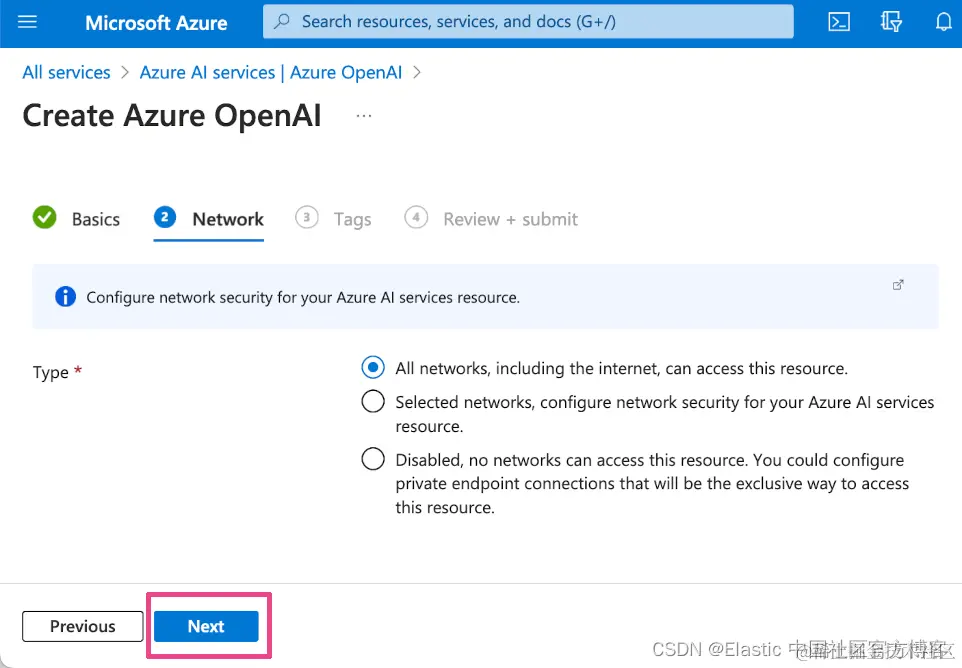This screenshot has width=962, height=668.
Task: Open the hamburger portal menu
Action: point(27,22)
